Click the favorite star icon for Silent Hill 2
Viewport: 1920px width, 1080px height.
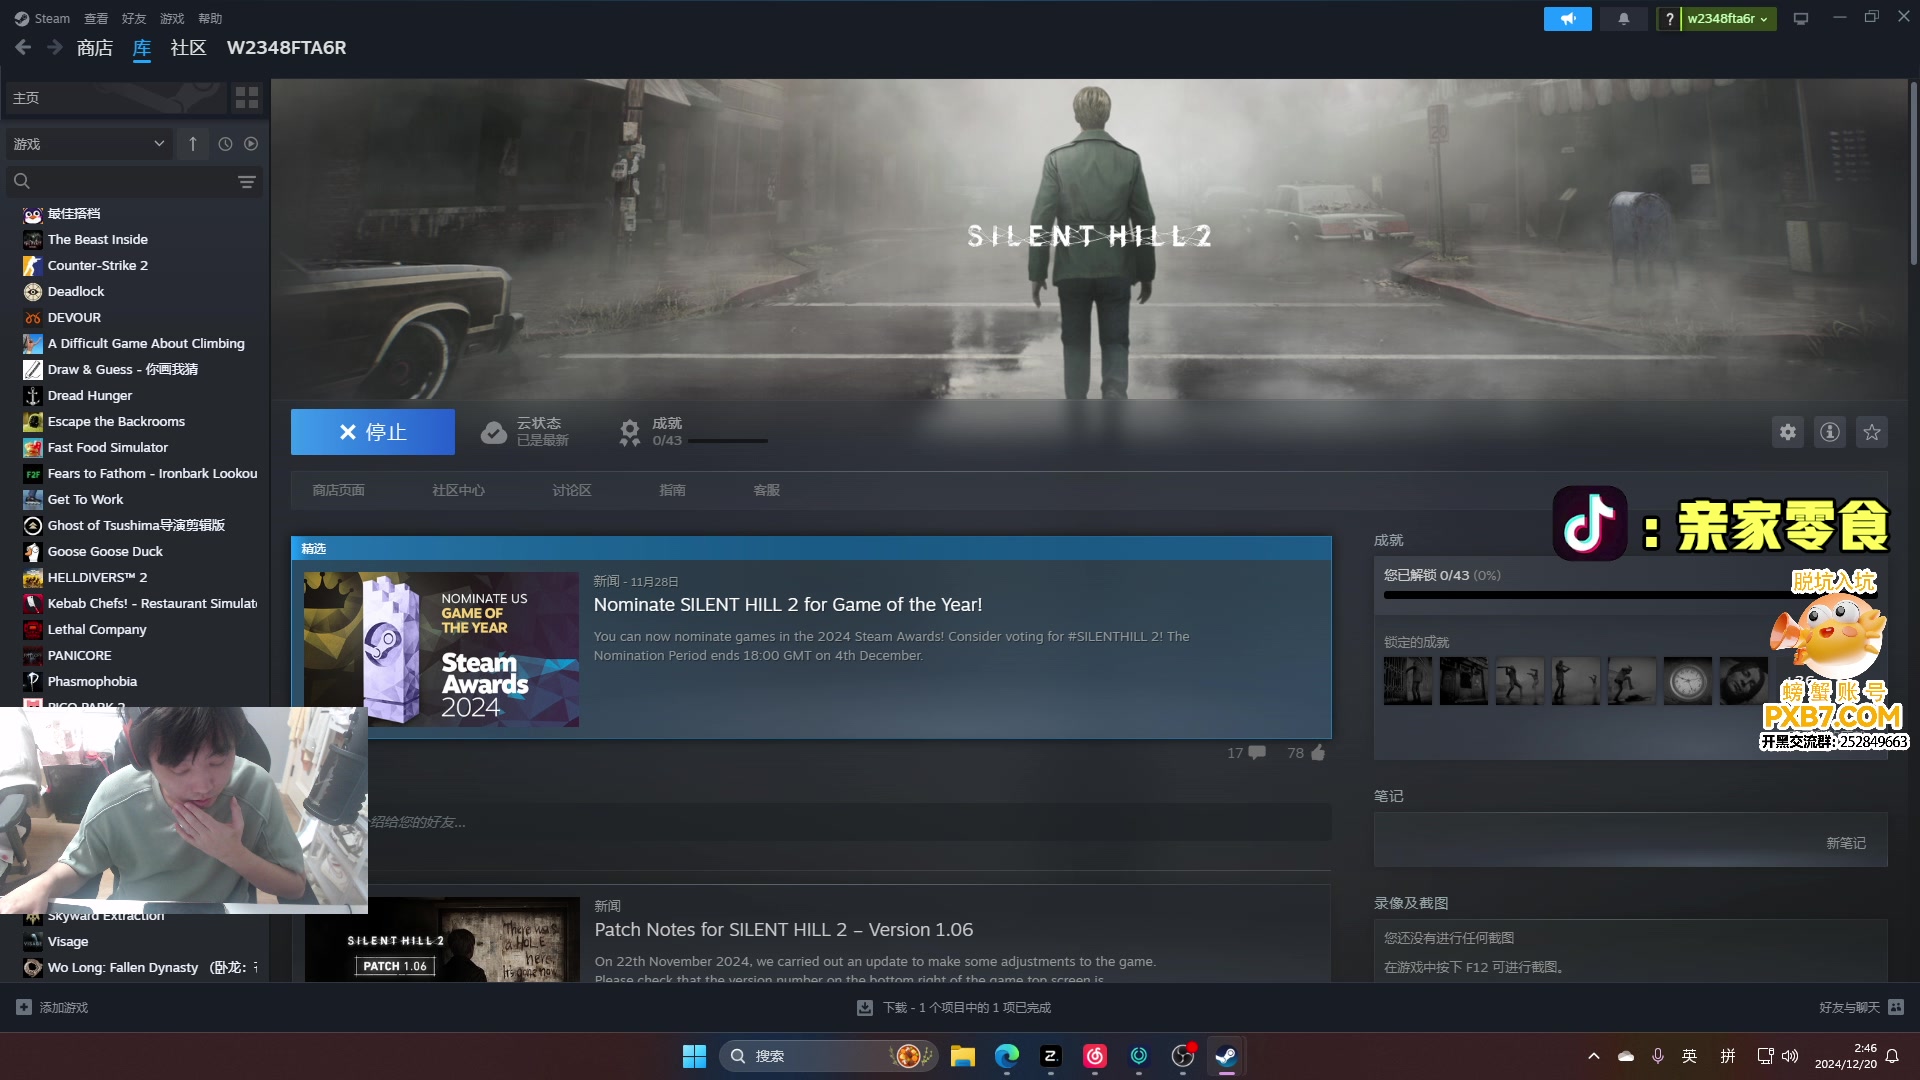(x=1873, y=431)
